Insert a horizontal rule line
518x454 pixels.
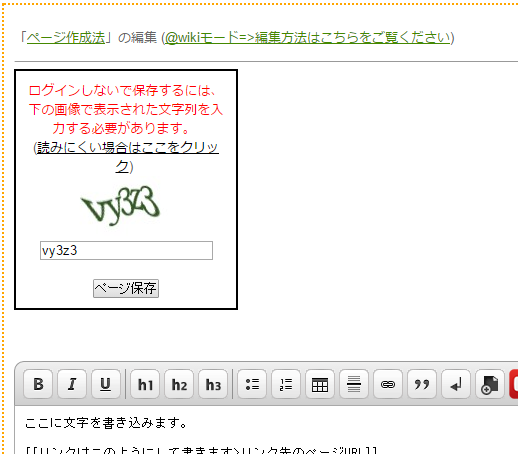(354, 384)
